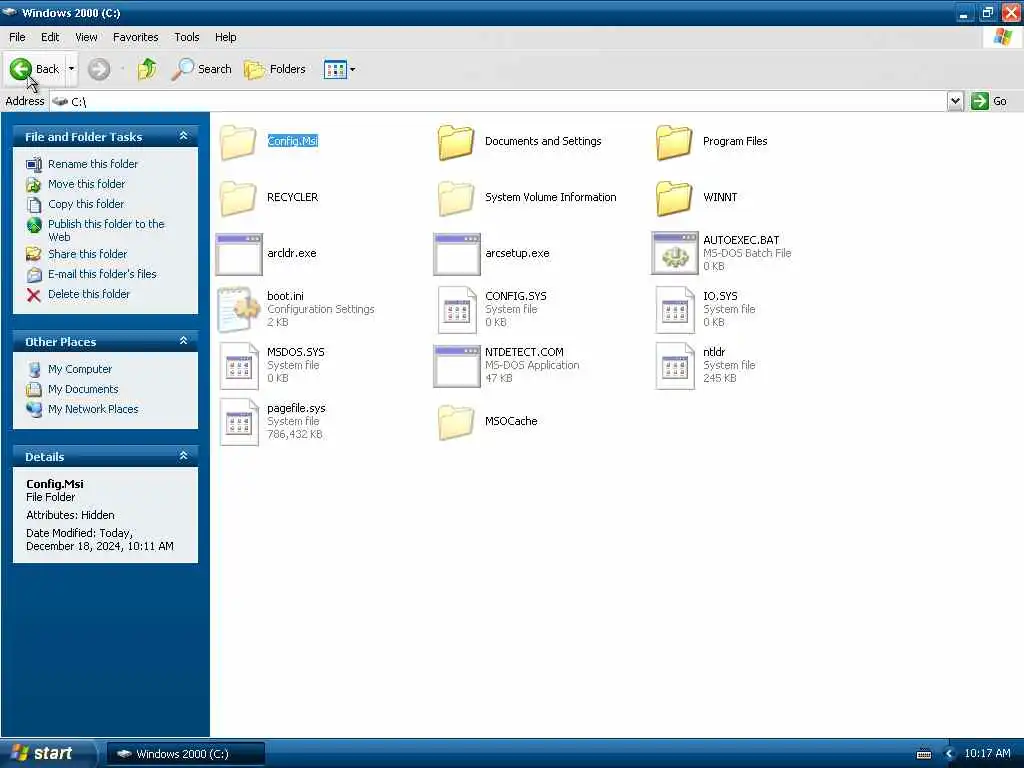Click E-mail this folder's files link
The height and width of the screenshot is (768, 1024).
(x=102, y=274)
